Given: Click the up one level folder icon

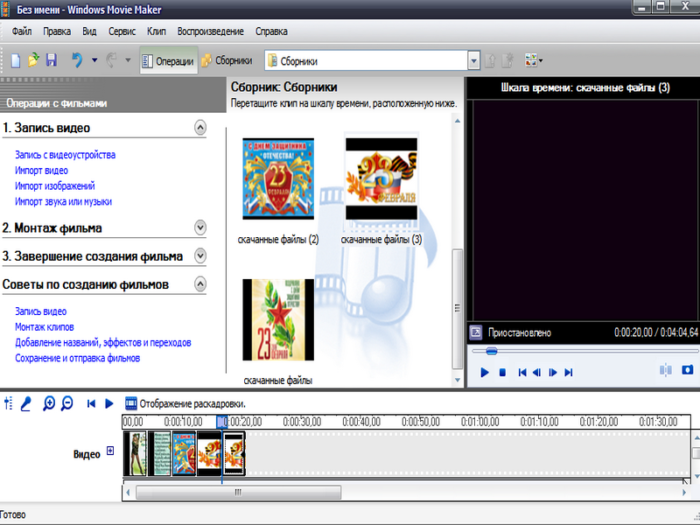Looking at the screenshot, I should 490,60.
